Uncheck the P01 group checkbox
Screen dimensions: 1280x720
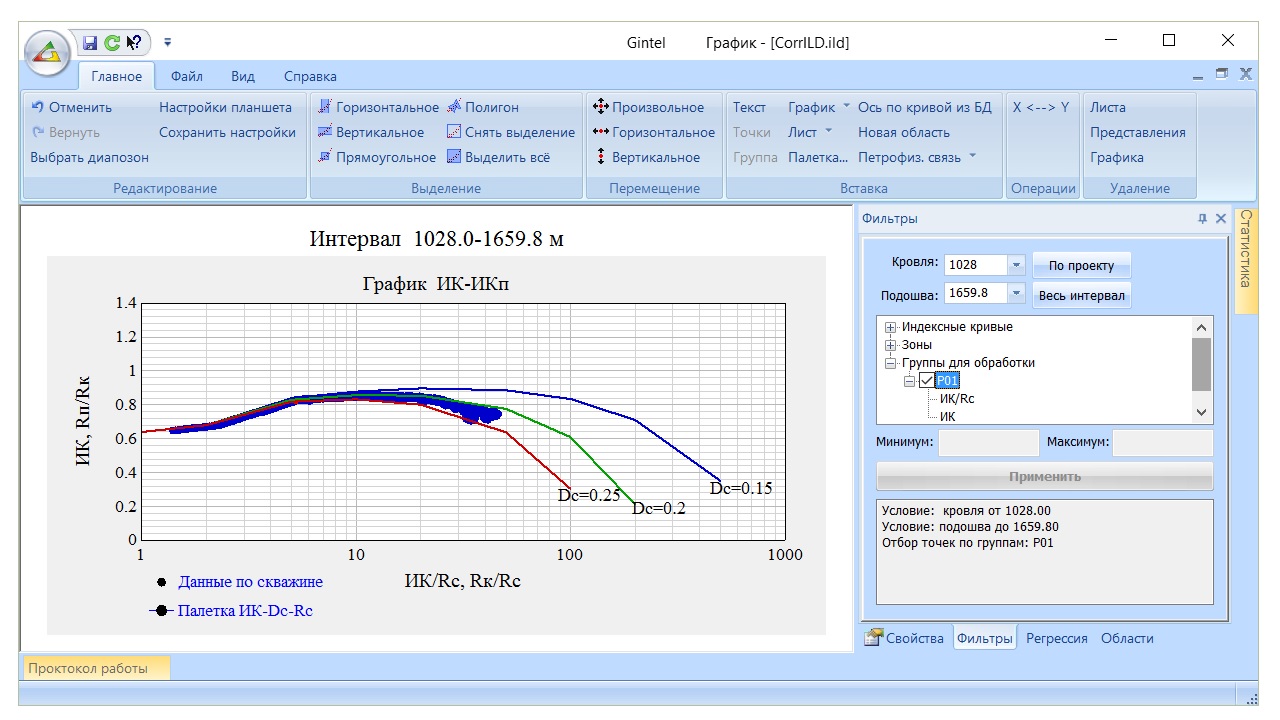(x=926, y=380)
